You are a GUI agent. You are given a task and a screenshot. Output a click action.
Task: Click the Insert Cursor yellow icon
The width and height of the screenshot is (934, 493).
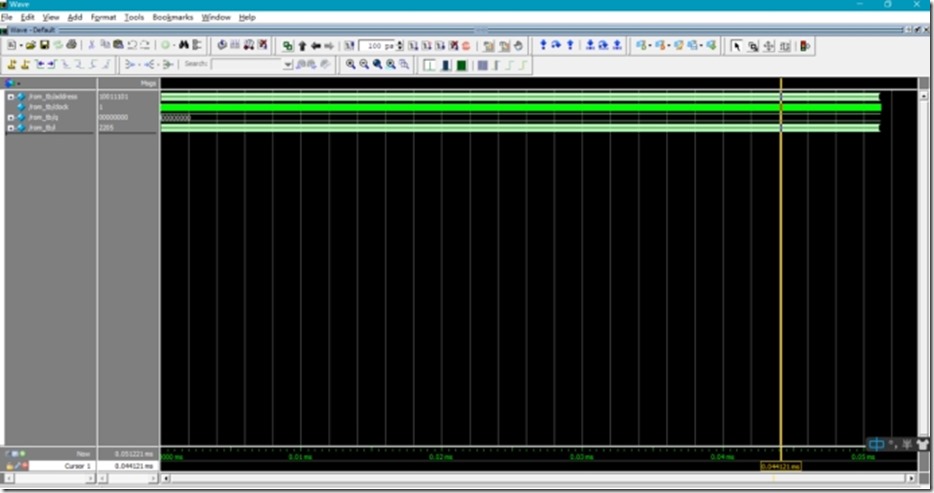pyautogui.click(x=11, y=64)
